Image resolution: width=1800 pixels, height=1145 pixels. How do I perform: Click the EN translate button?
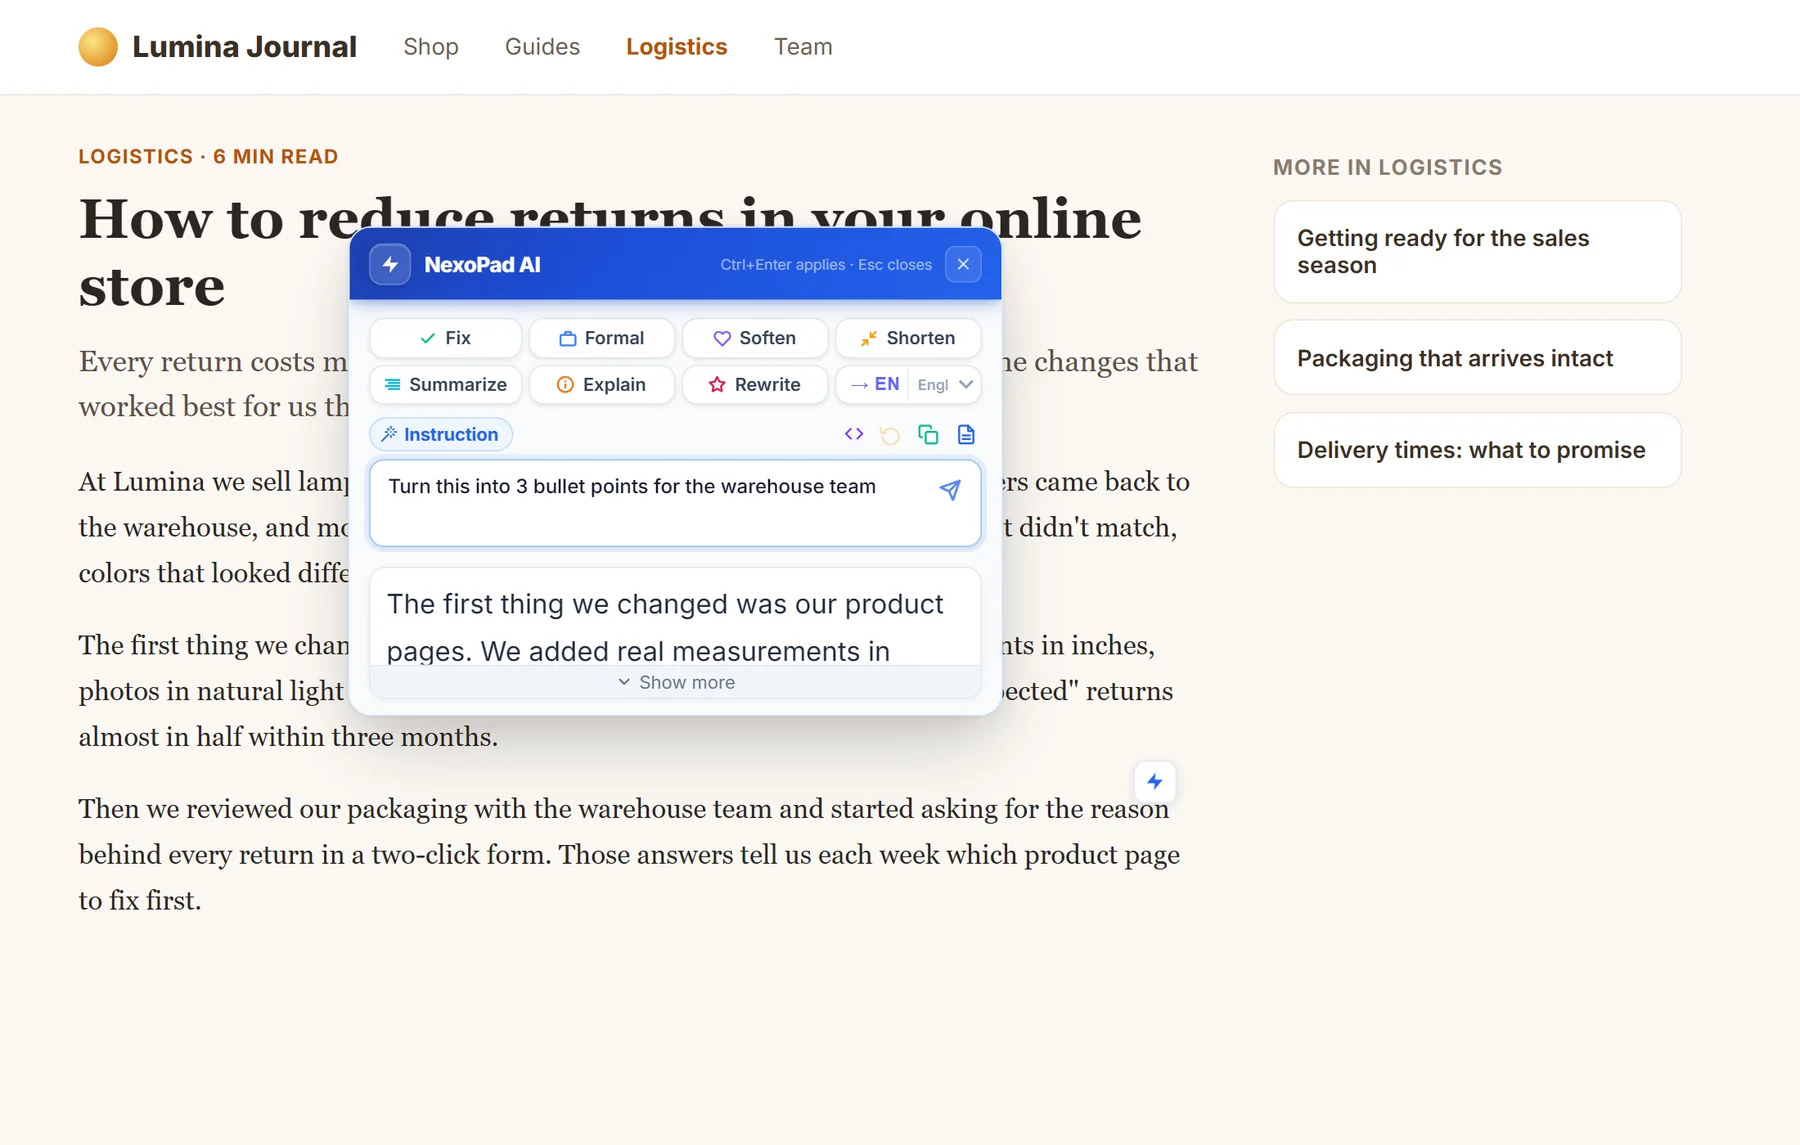[x=874, y=384]
